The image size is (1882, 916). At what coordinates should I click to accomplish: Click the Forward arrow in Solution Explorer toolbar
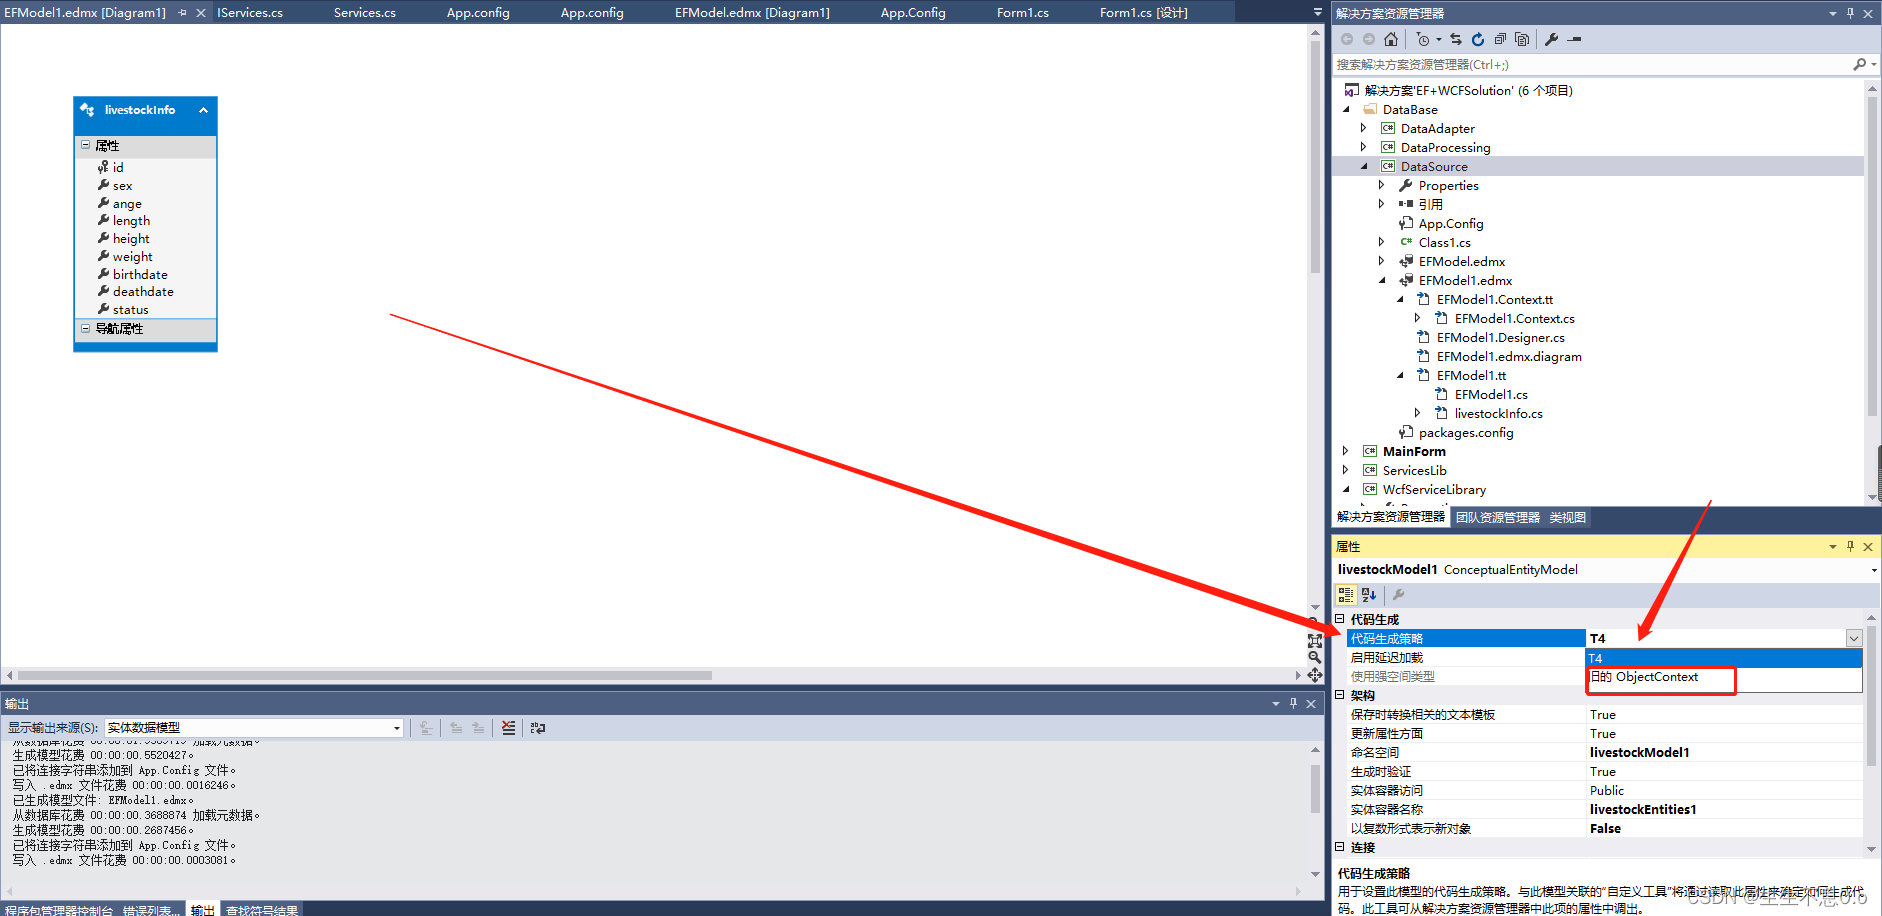click(1369, 39)
